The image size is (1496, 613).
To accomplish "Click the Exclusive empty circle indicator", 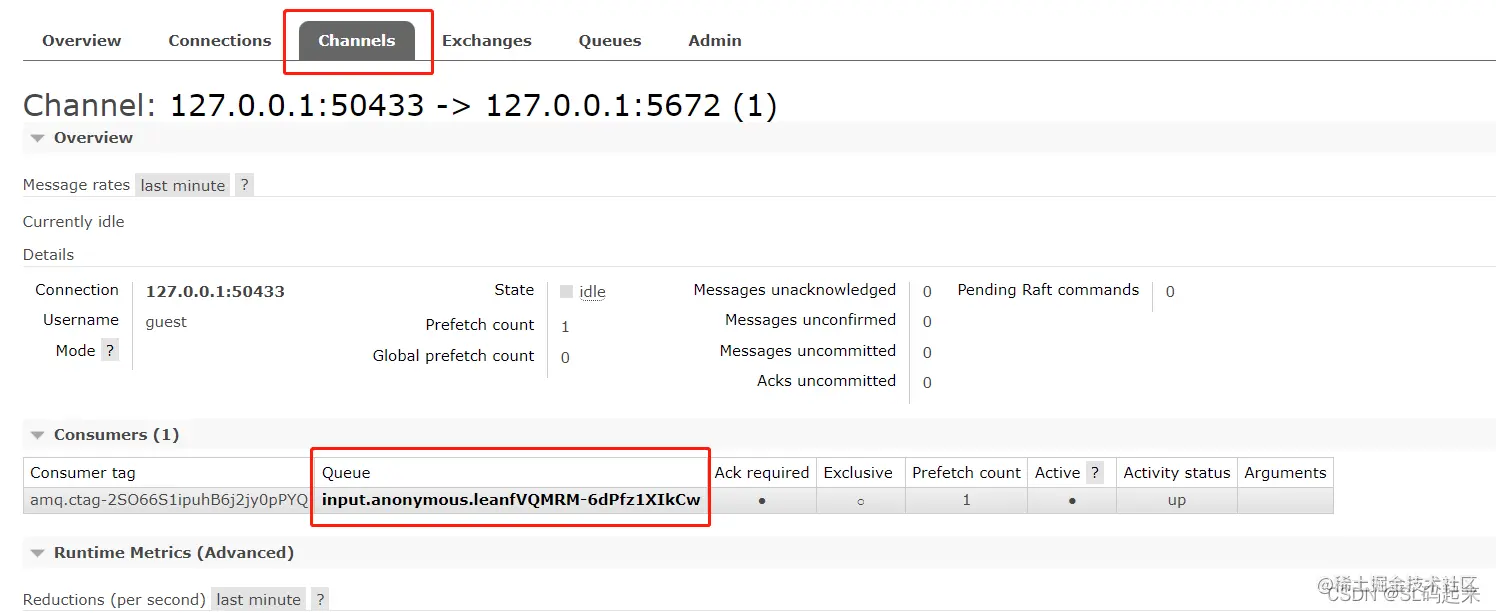I will pyautogui.click(x=860, y=501).
